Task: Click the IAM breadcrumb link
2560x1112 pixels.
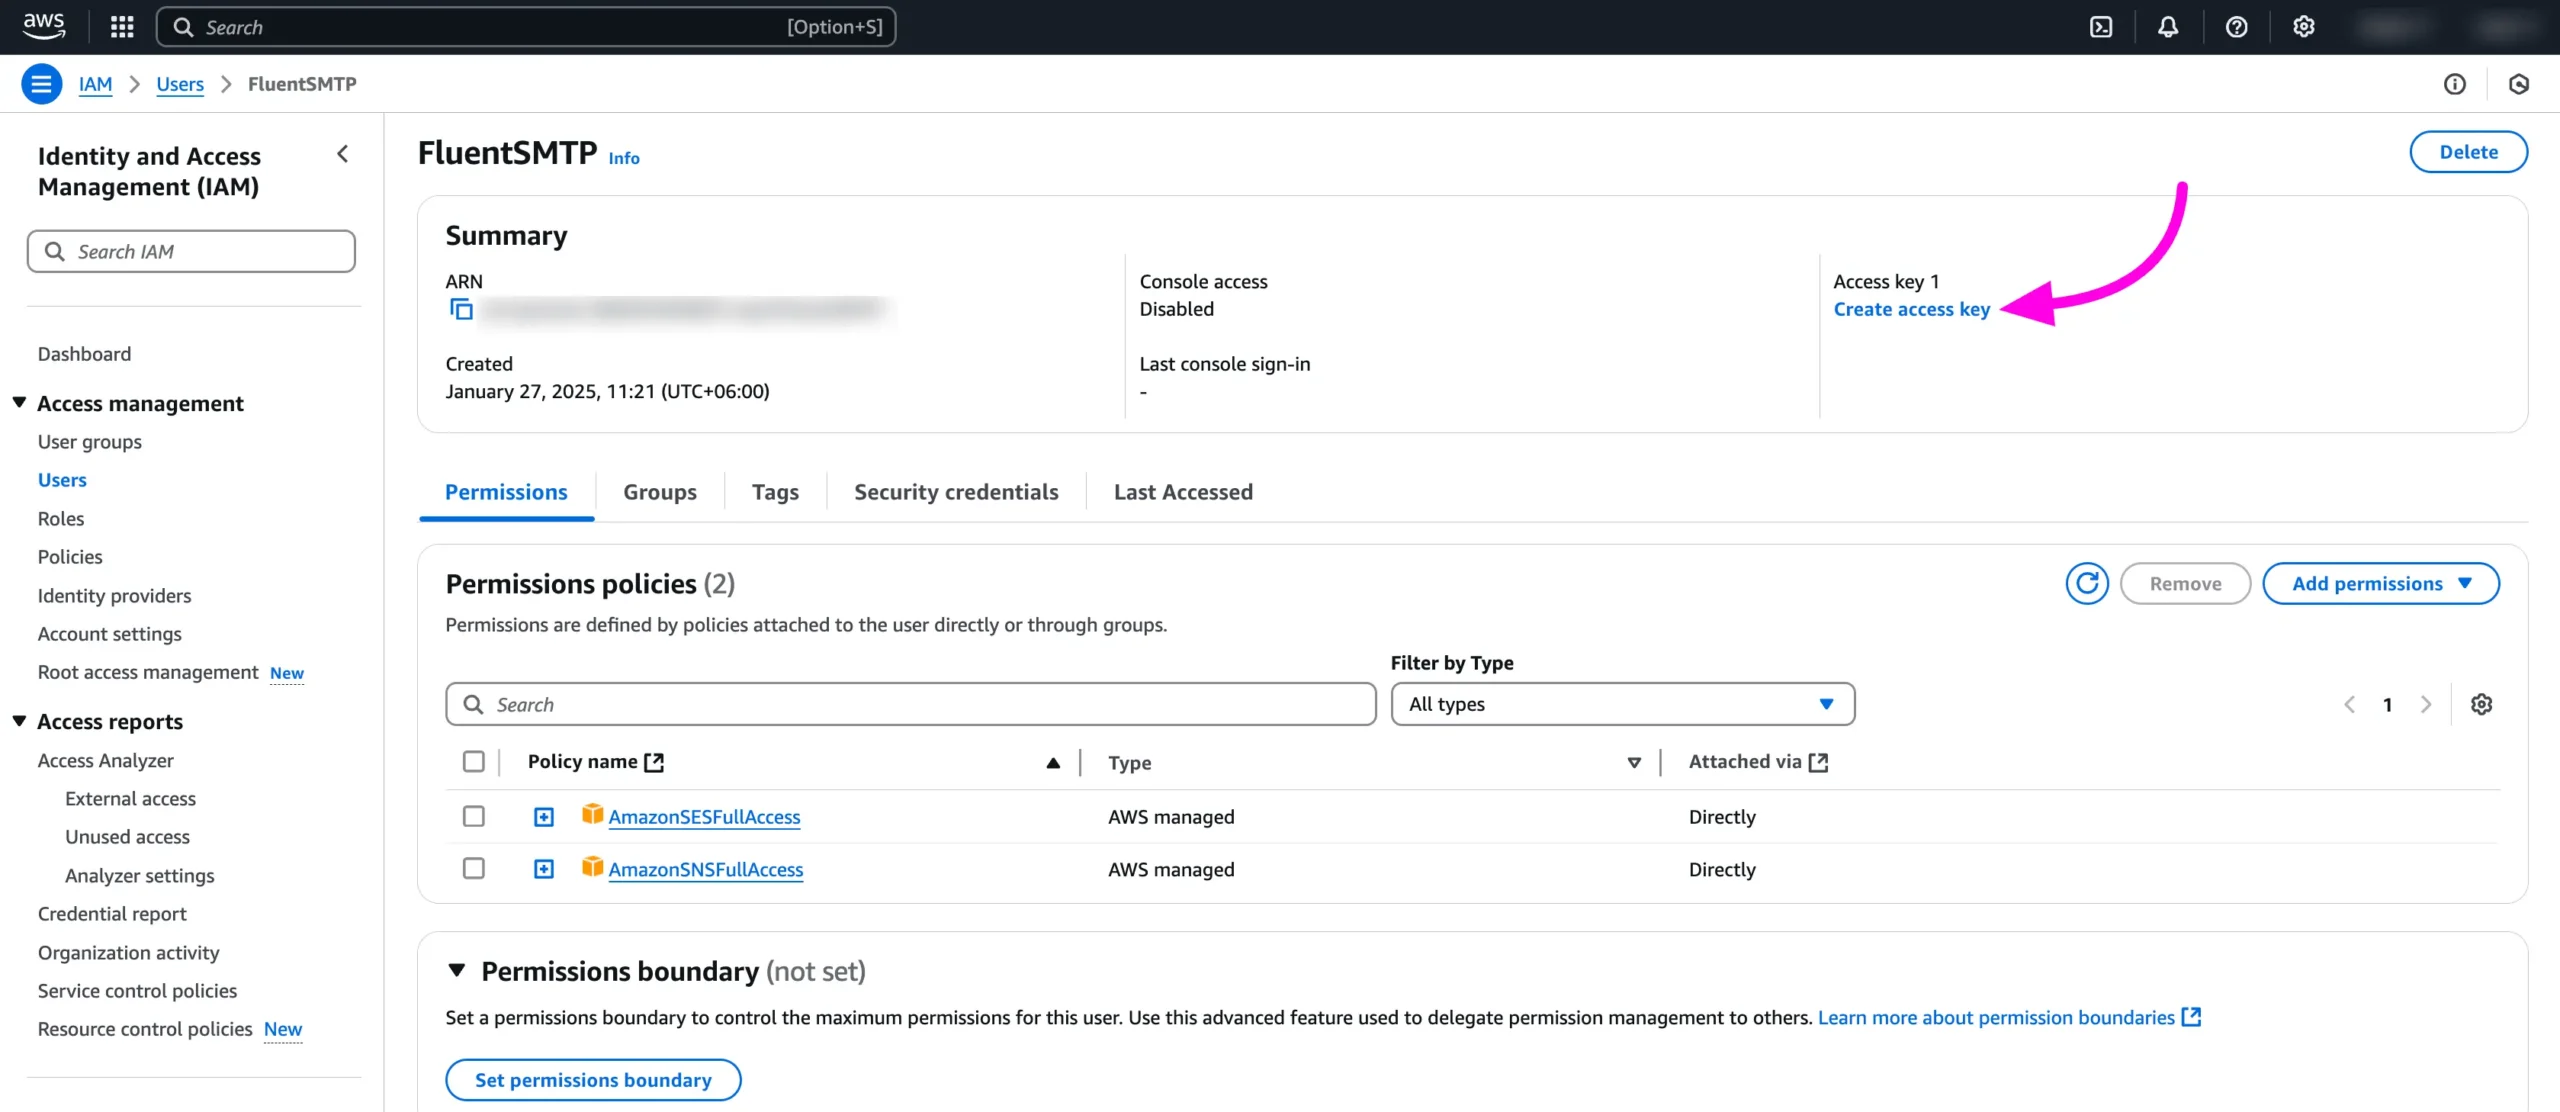Action: (95, 84)
